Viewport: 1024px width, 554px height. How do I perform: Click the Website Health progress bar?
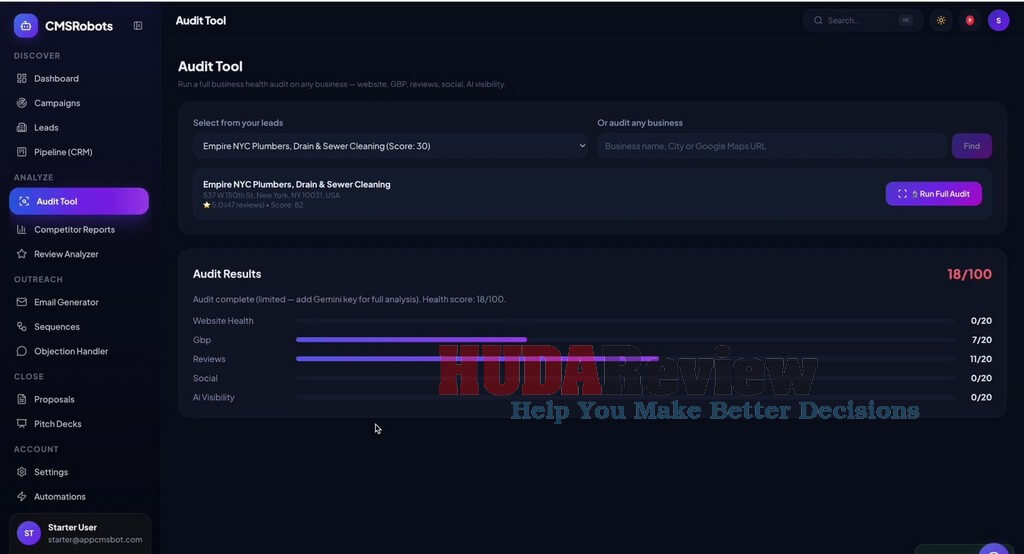[x=625, y=321]
